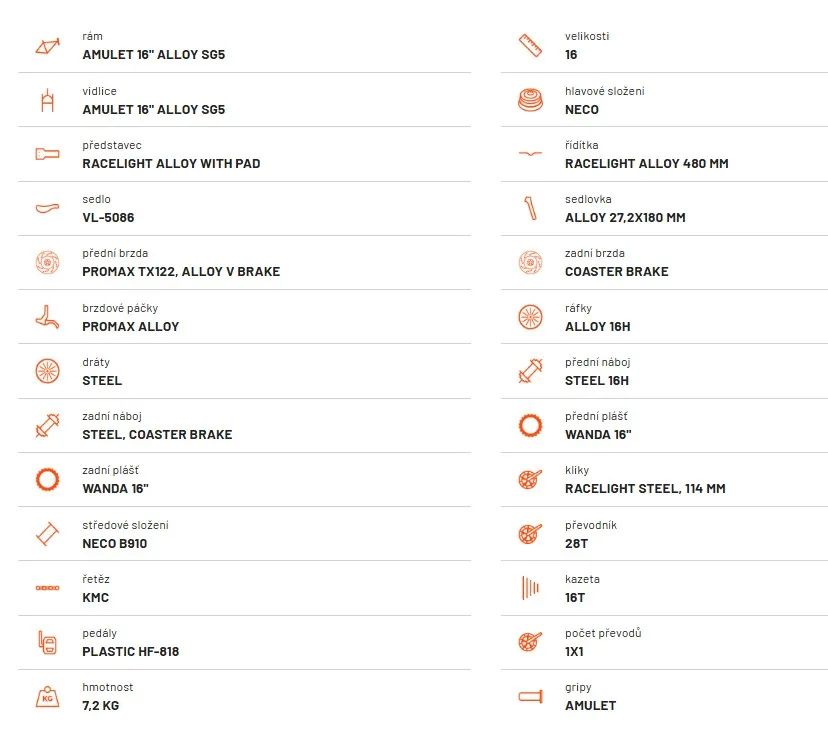Click the COASTER BRAKE rear brake value
Image resolution: width=828 pixels, height=732 pixels.
(x=616, y=272)
